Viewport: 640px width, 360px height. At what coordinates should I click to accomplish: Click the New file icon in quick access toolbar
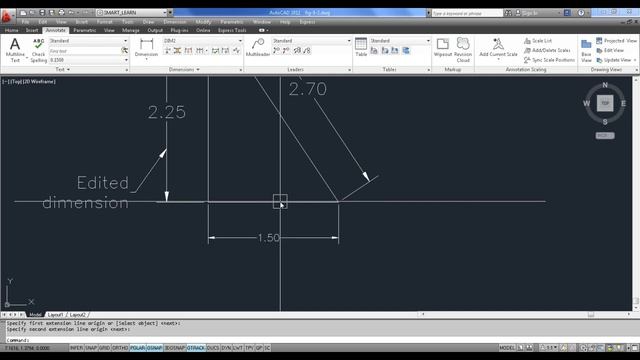pyautogui.click(x=23, y=13)
